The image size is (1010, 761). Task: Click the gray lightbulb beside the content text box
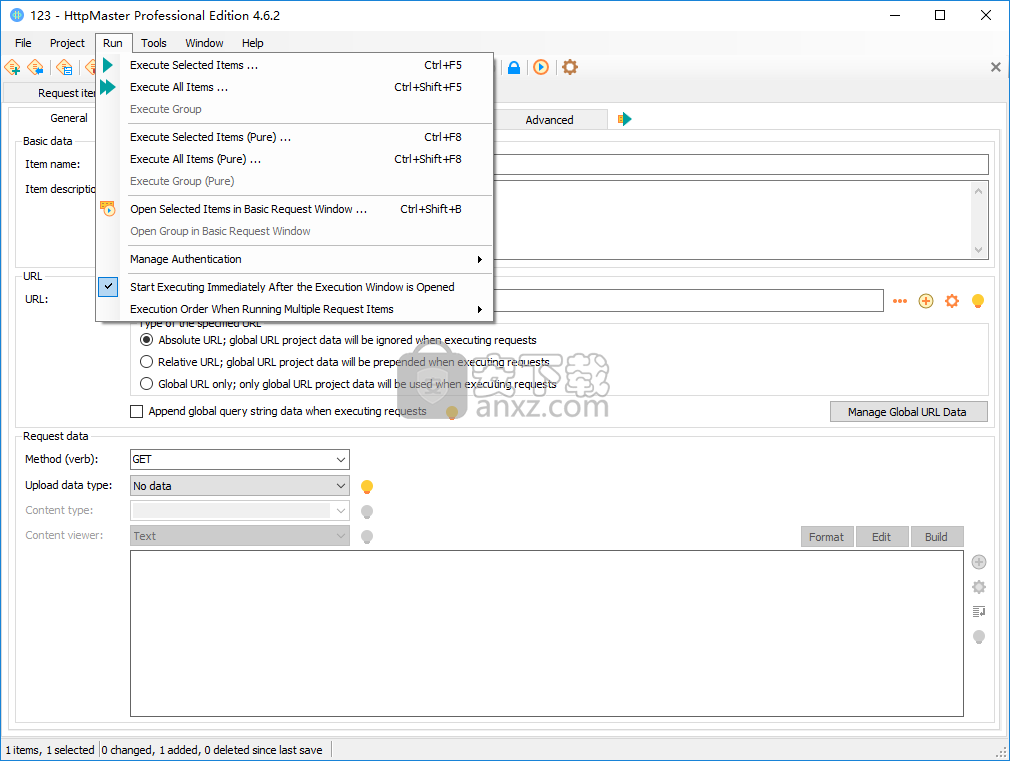(x=979, y=637)
